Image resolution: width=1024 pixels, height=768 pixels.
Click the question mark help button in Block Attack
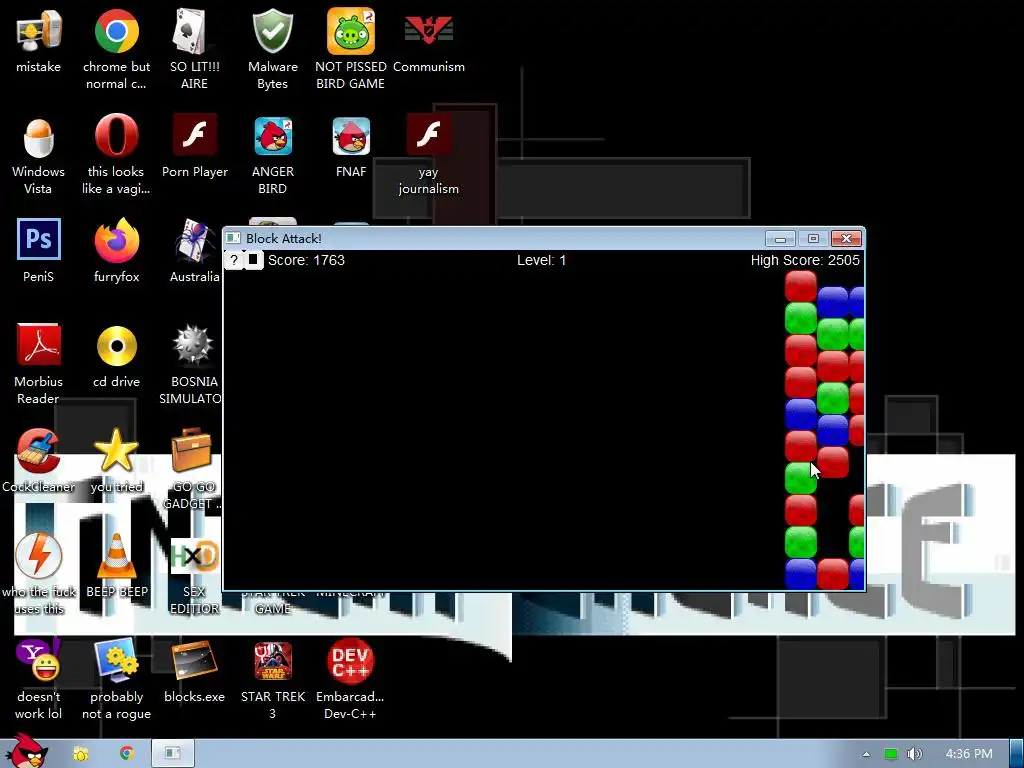tap(234, 260)
